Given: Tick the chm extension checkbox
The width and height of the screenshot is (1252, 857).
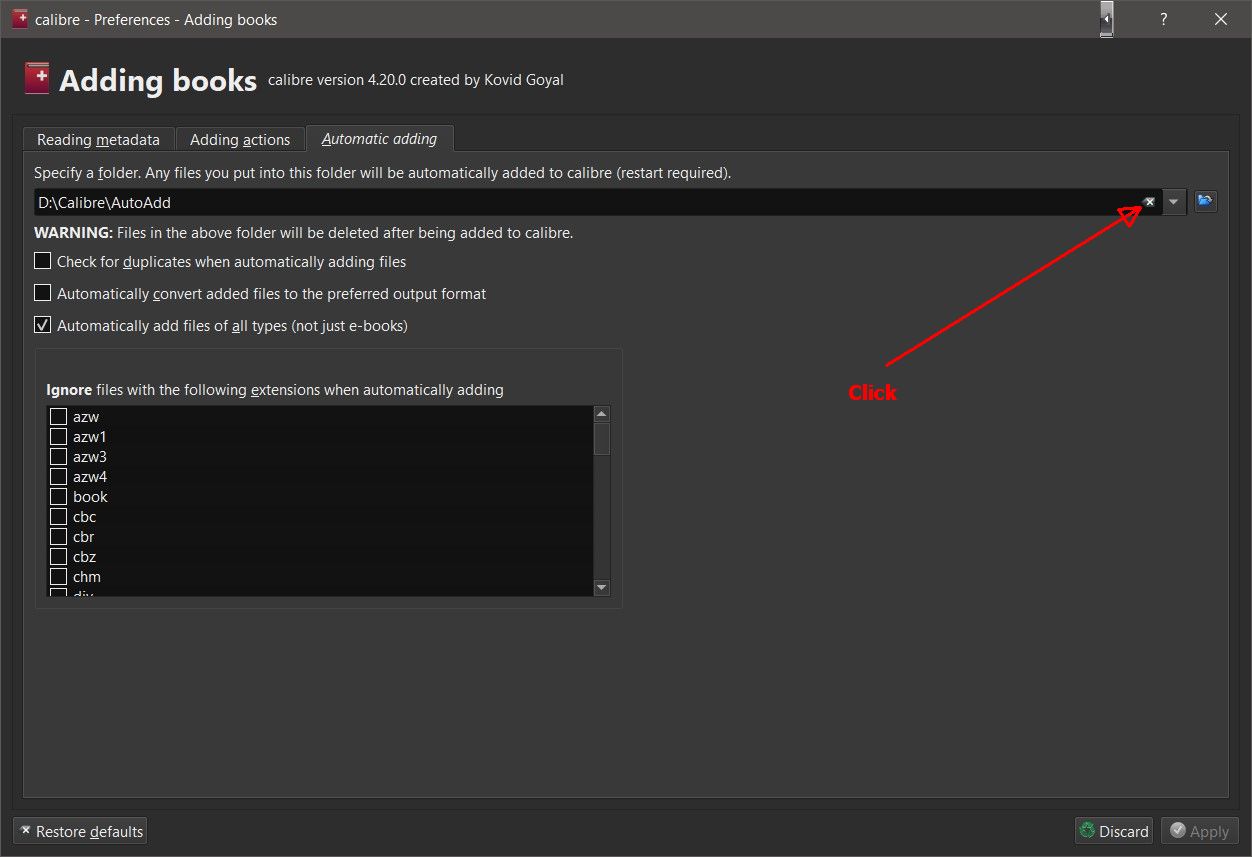Looking at the screenshot, I should (x=59, y=576).
